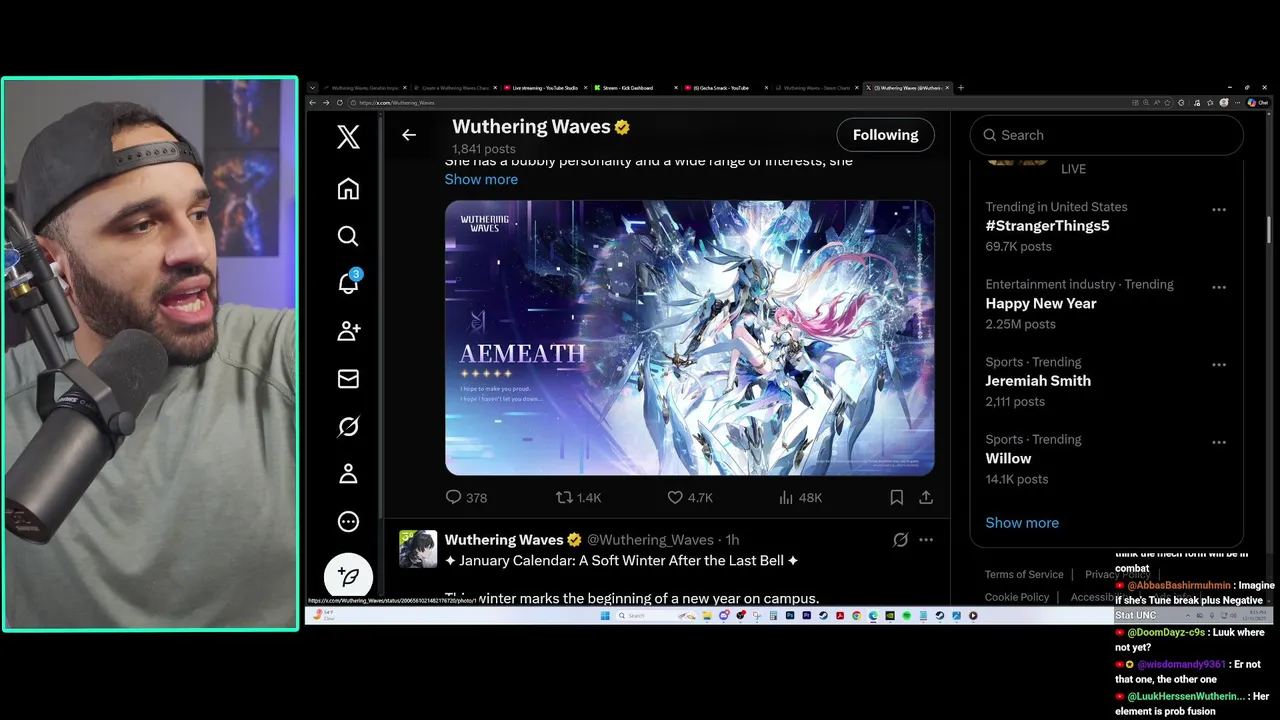Go back with the profile arrow
This screenshot has height=720, width=1280.
point(409,135)
